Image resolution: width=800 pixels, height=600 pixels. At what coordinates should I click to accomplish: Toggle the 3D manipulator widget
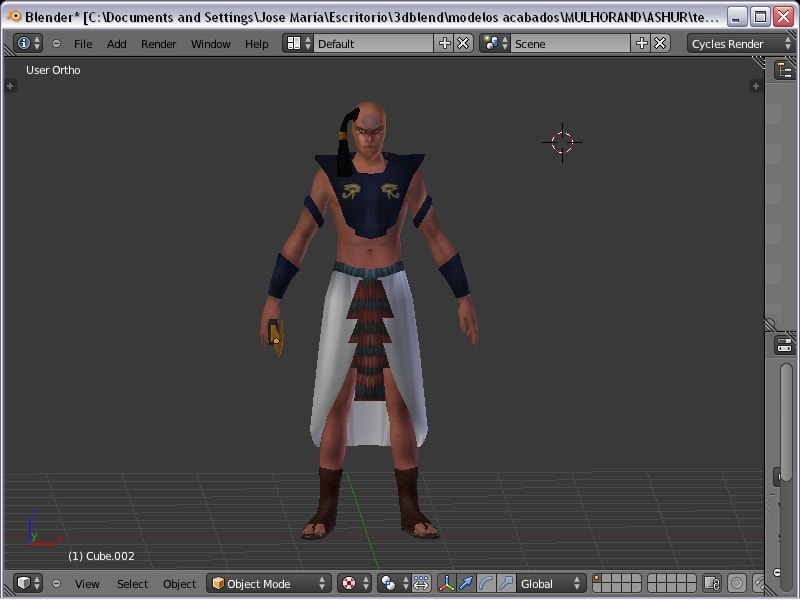coord(446,583)
